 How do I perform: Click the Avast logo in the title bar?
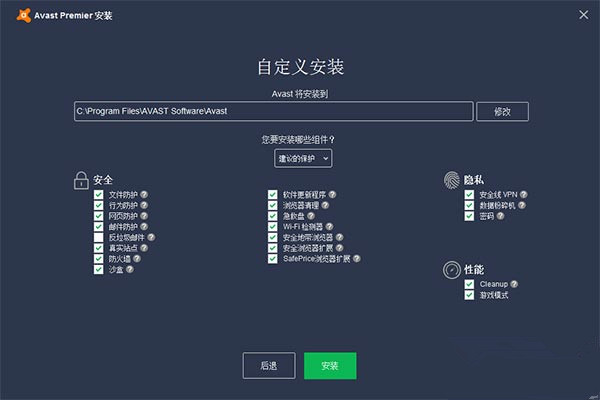tap(24, 15)
